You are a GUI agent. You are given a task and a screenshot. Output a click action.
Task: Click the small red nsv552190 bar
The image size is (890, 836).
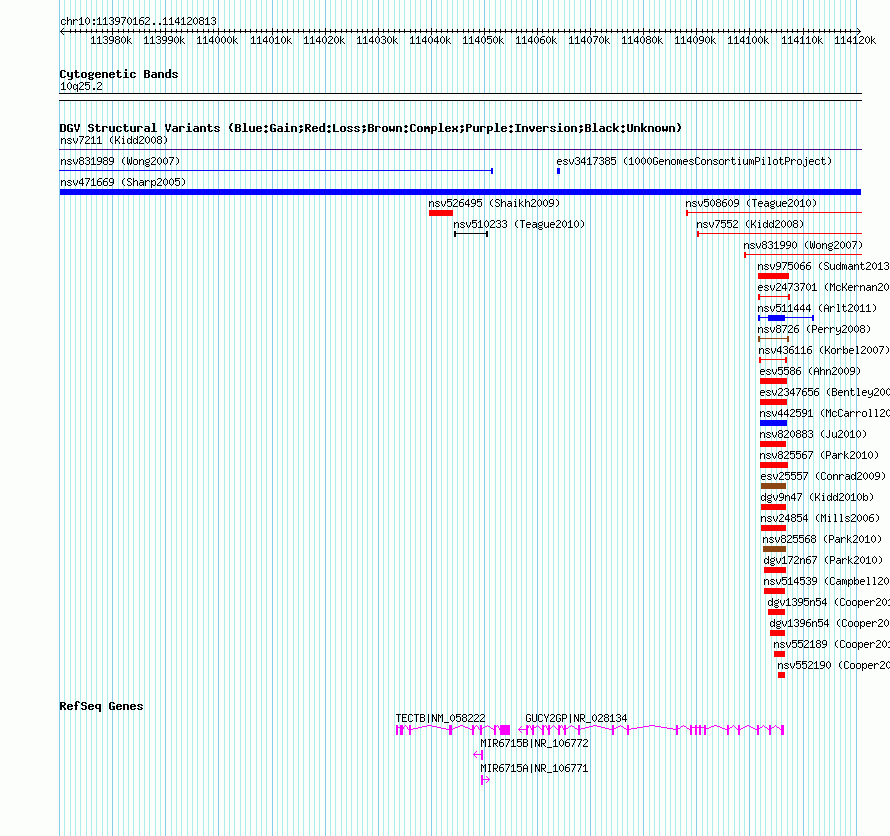(782, 675)
